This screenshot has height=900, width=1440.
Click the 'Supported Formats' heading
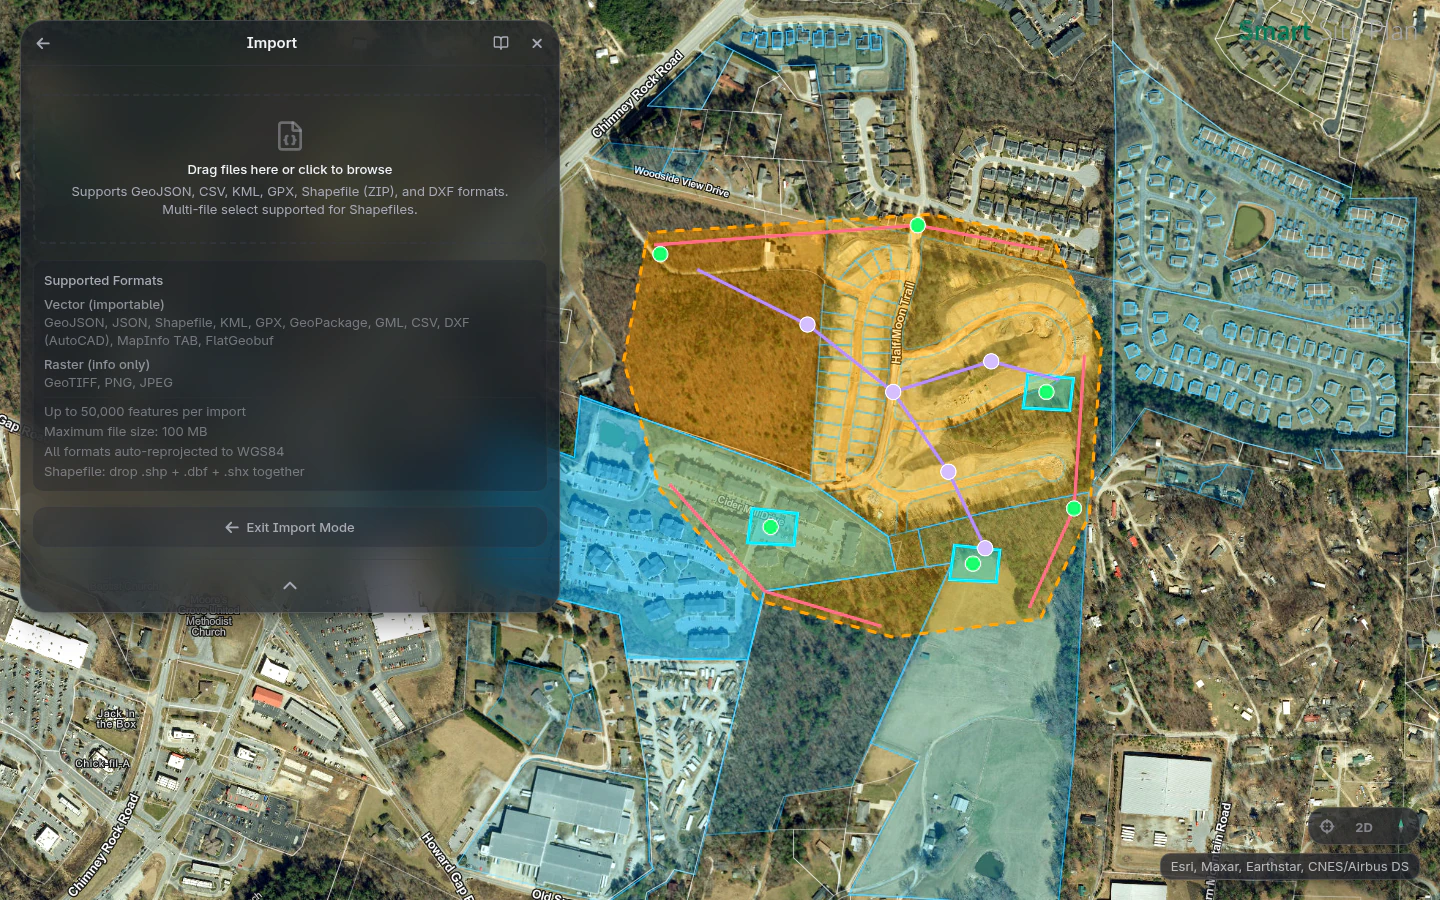103,281
